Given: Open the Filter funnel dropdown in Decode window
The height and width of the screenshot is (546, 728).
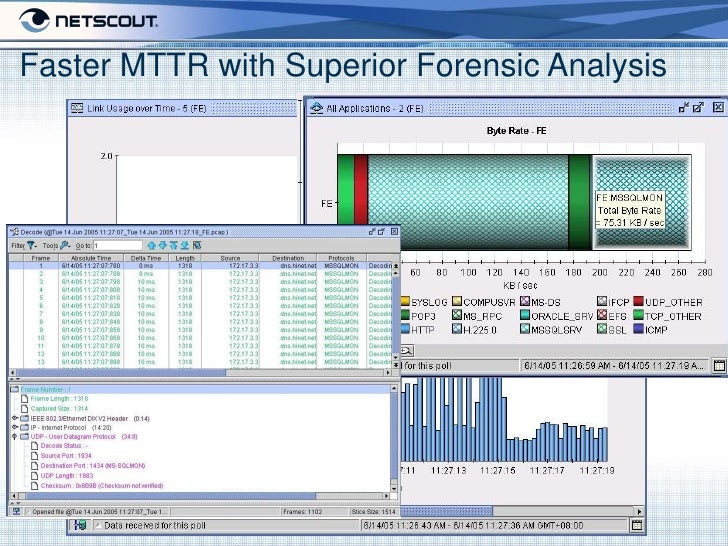Looking at the screenshot, I should pos(32,245).
